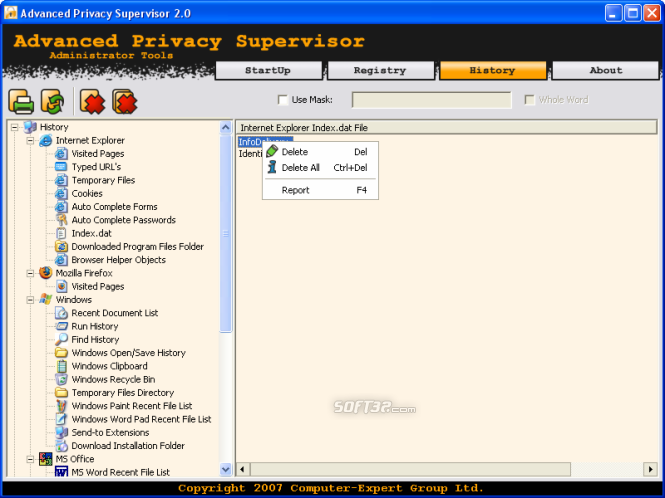This screenshot has width=665, height=498.
Task: Enable the Use Mask checkbox
Action: [x=282, y=100]
